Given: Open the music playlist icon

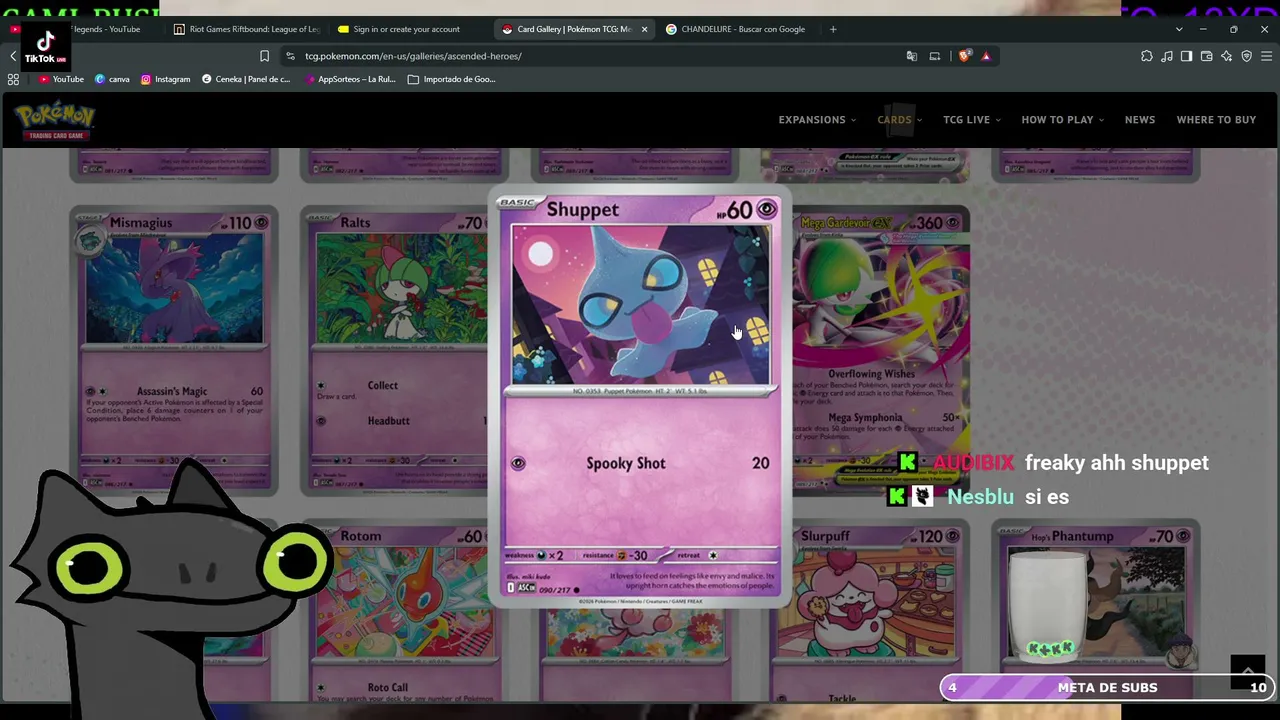Looking at the screenshot, I should pyautogui.click(x=1167, y=56).
